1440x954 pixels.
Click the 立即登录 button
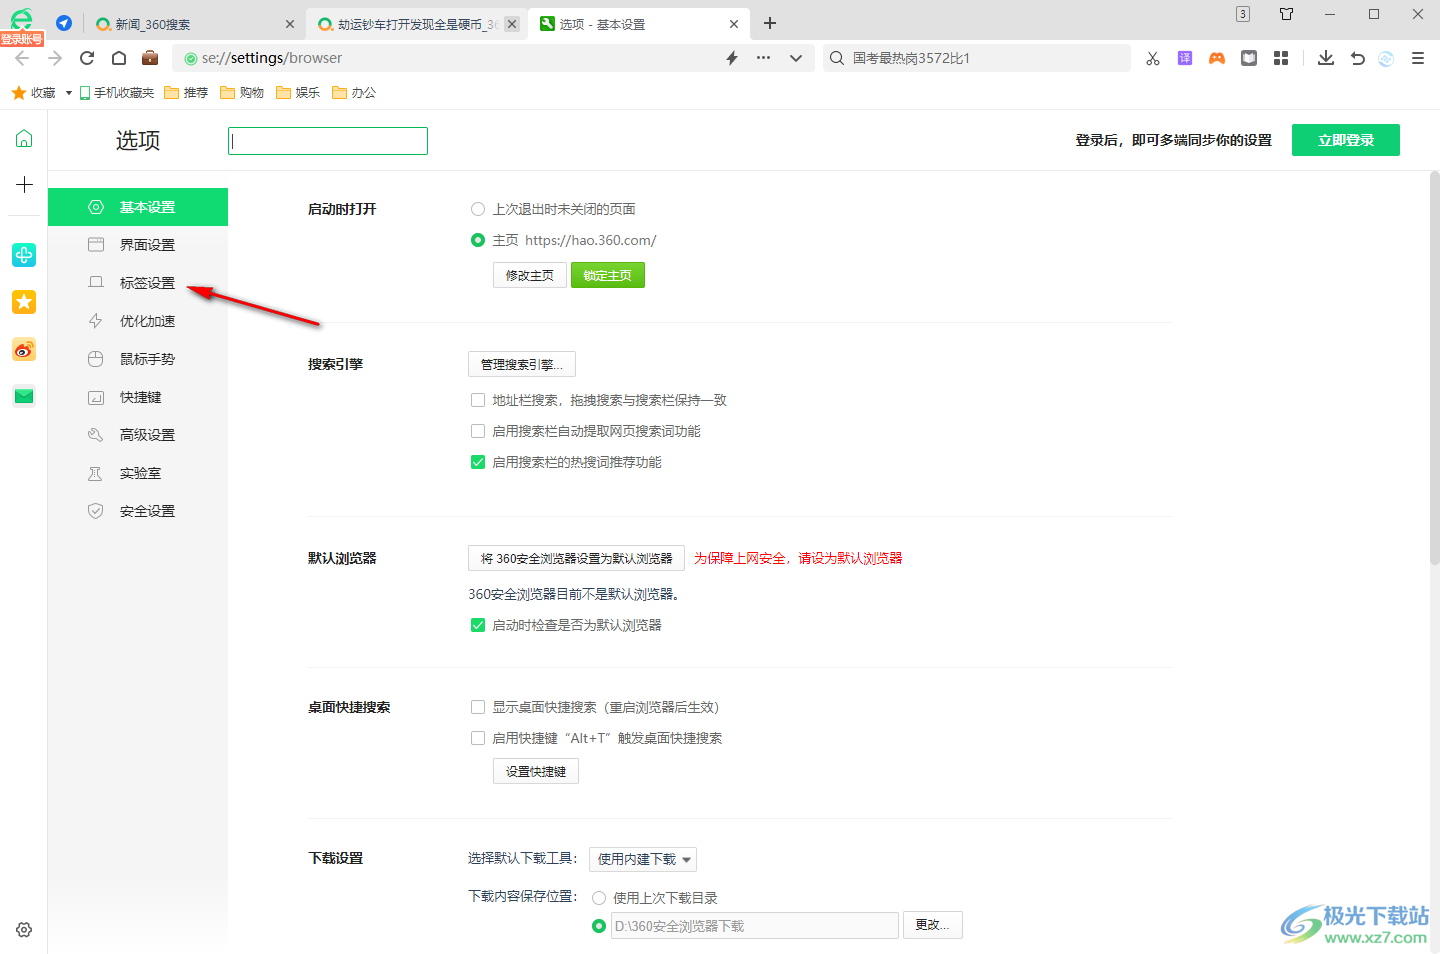pos(1346,140)
